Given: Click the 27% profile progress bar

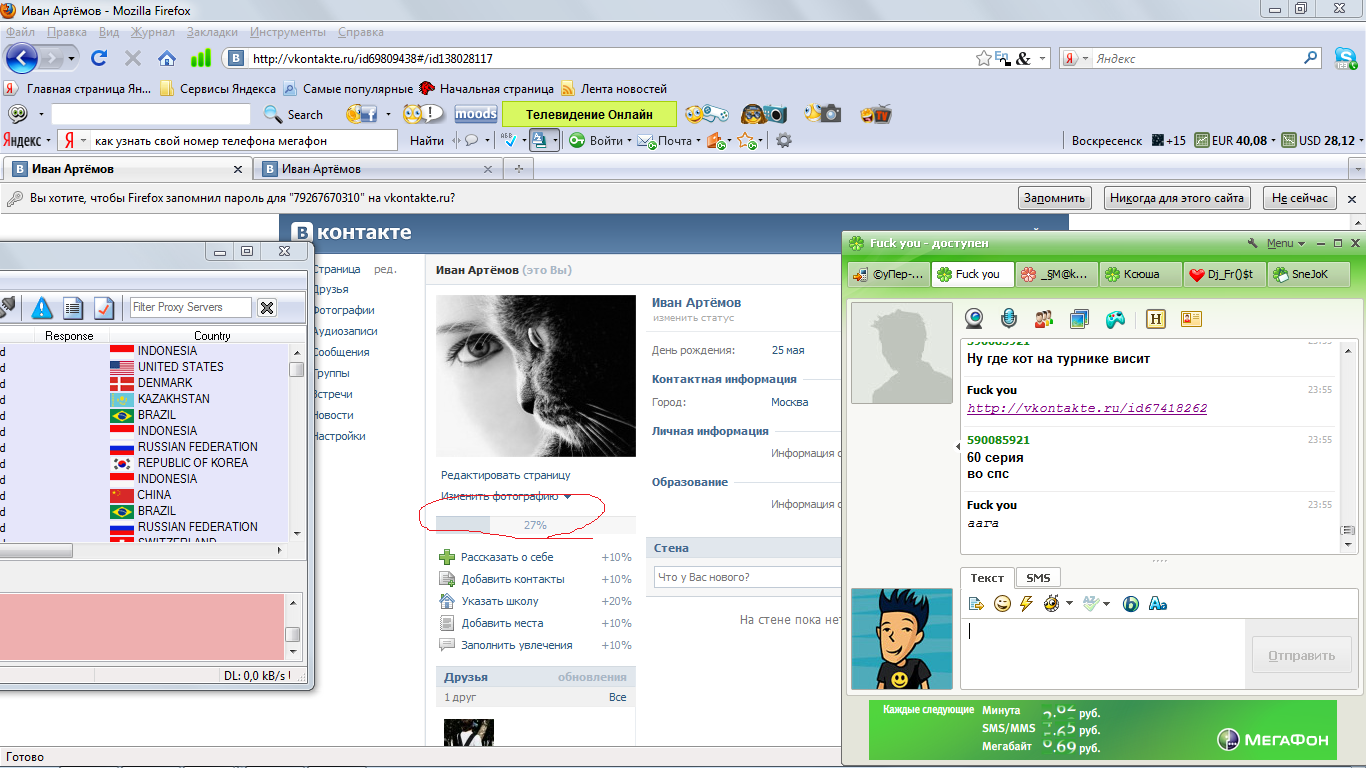Looking at the screenshot, I should click(536, 525).
